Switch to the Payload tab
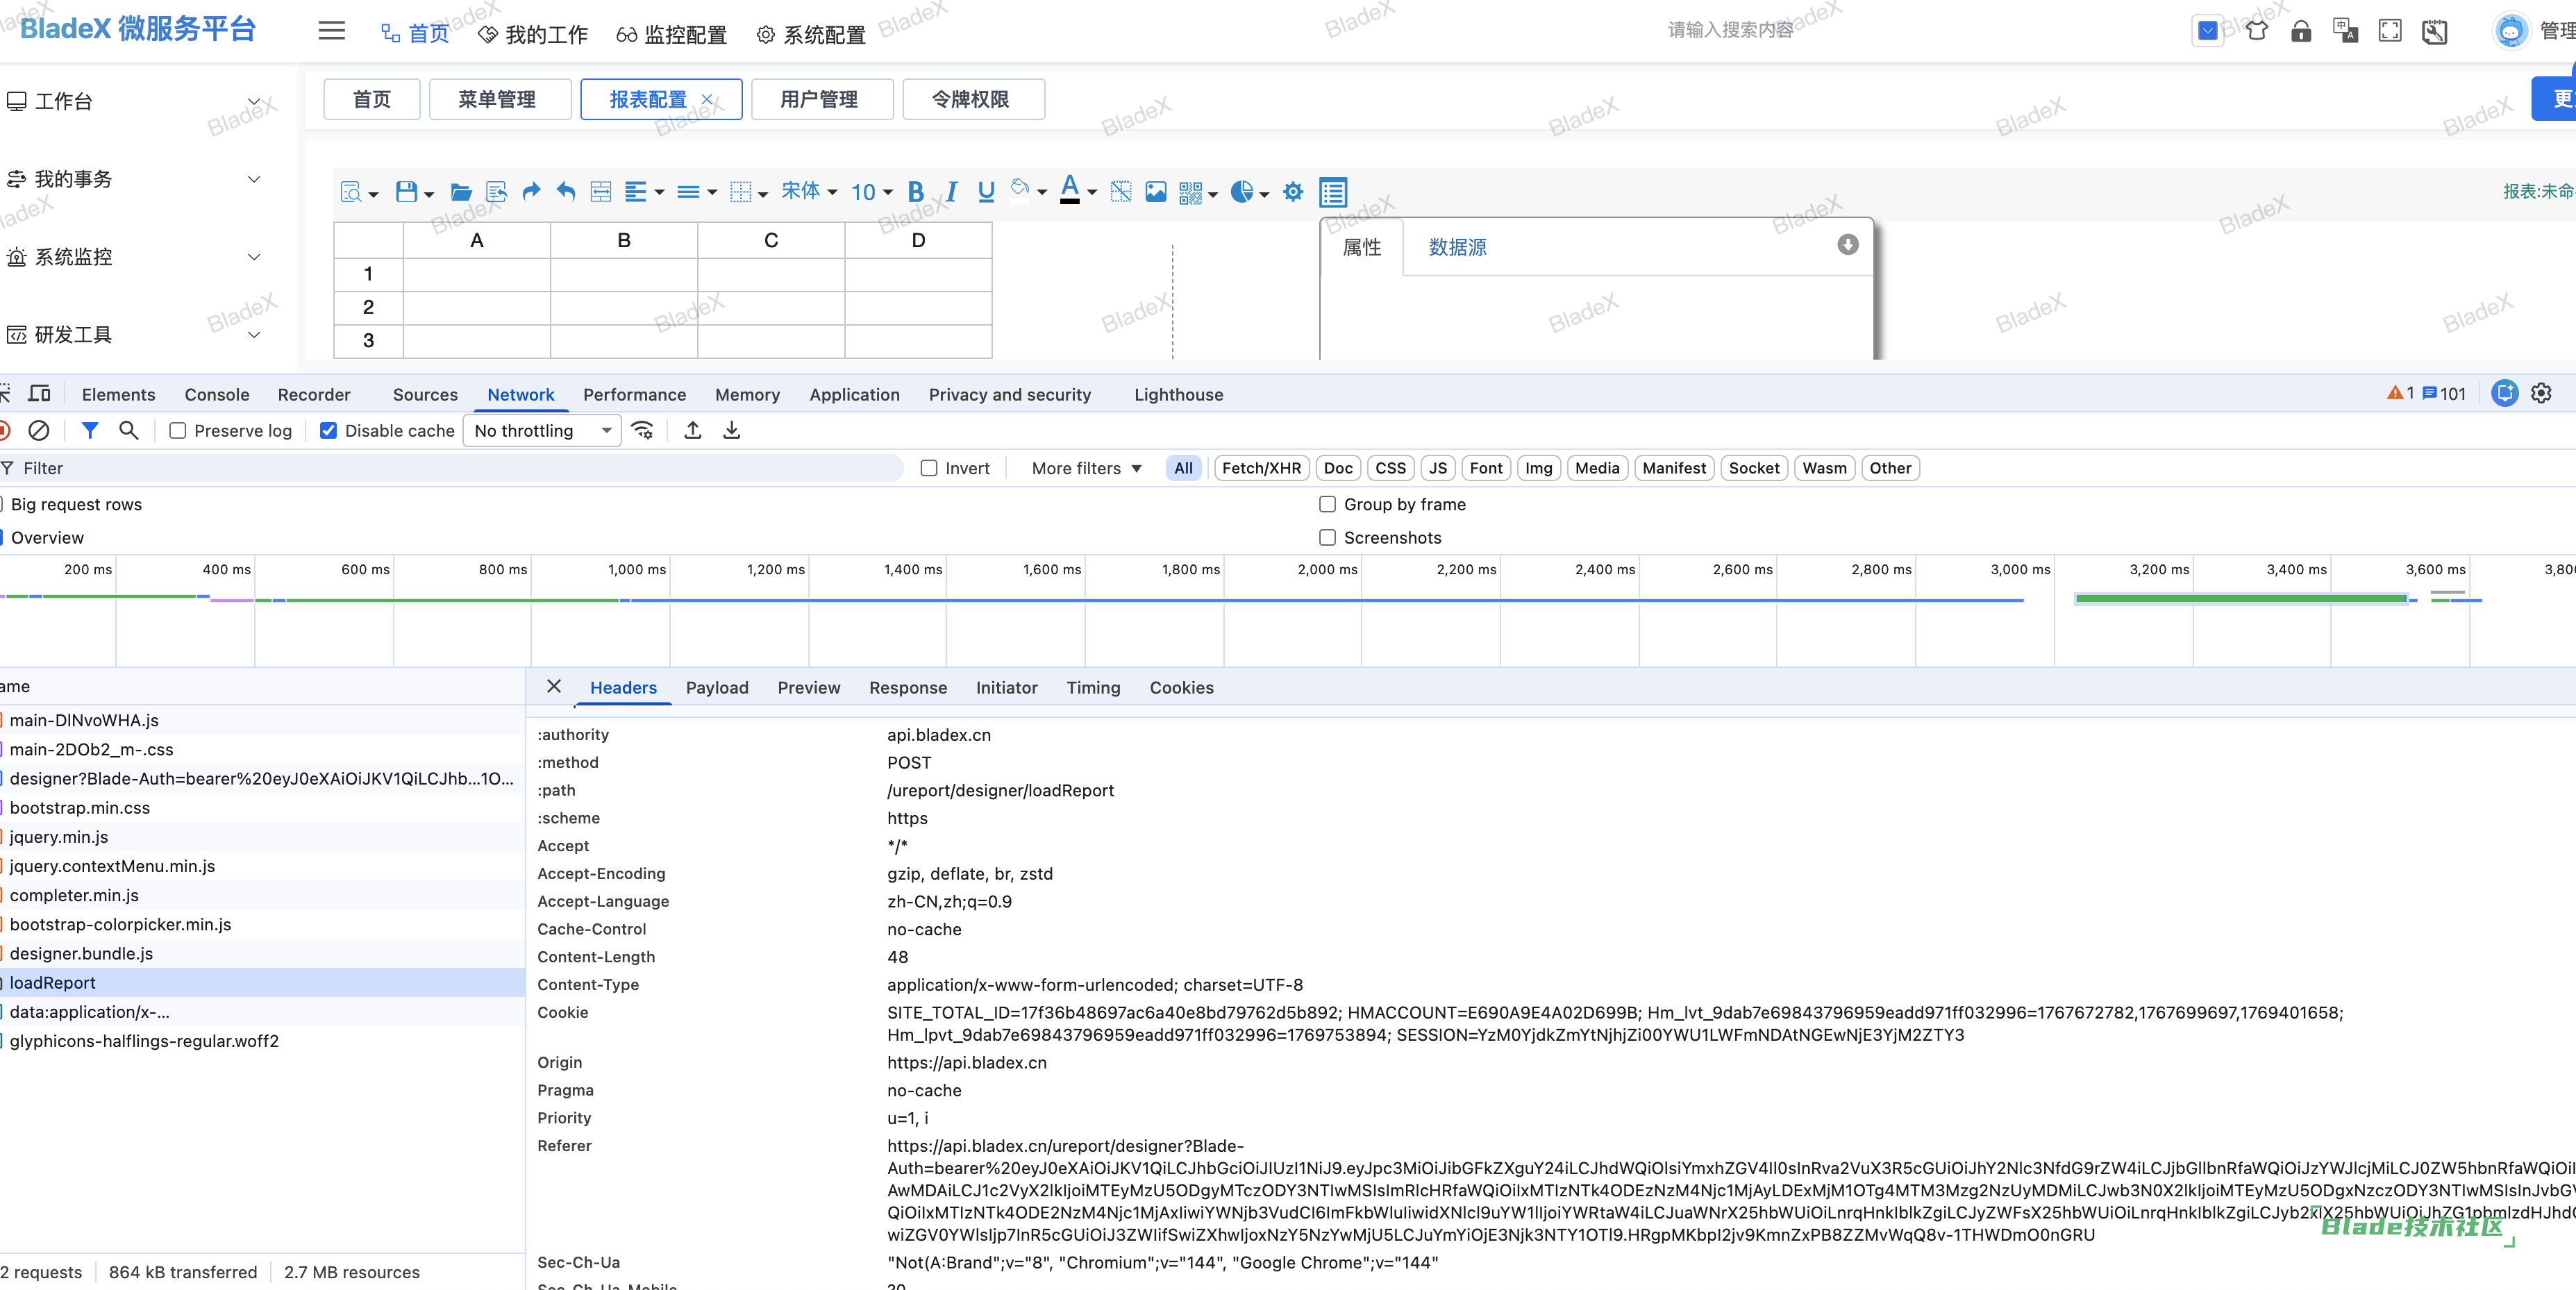Viewport: 2576px width, 1290px height. tap(716, 688)
